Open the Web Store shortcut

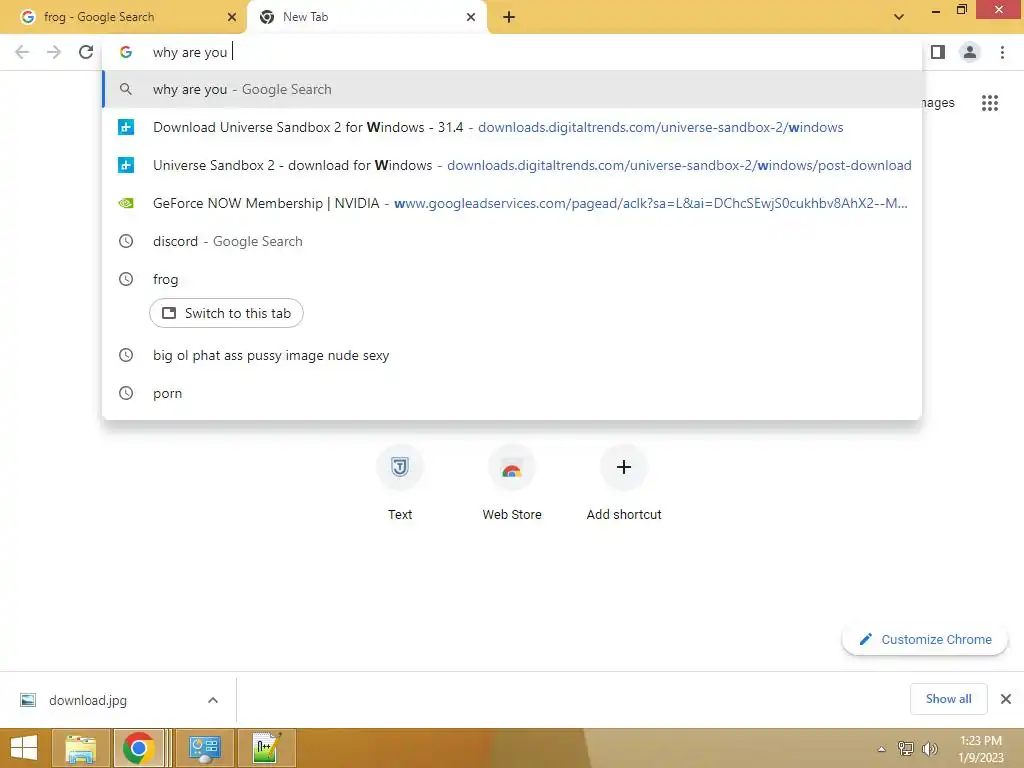[512, 484]
